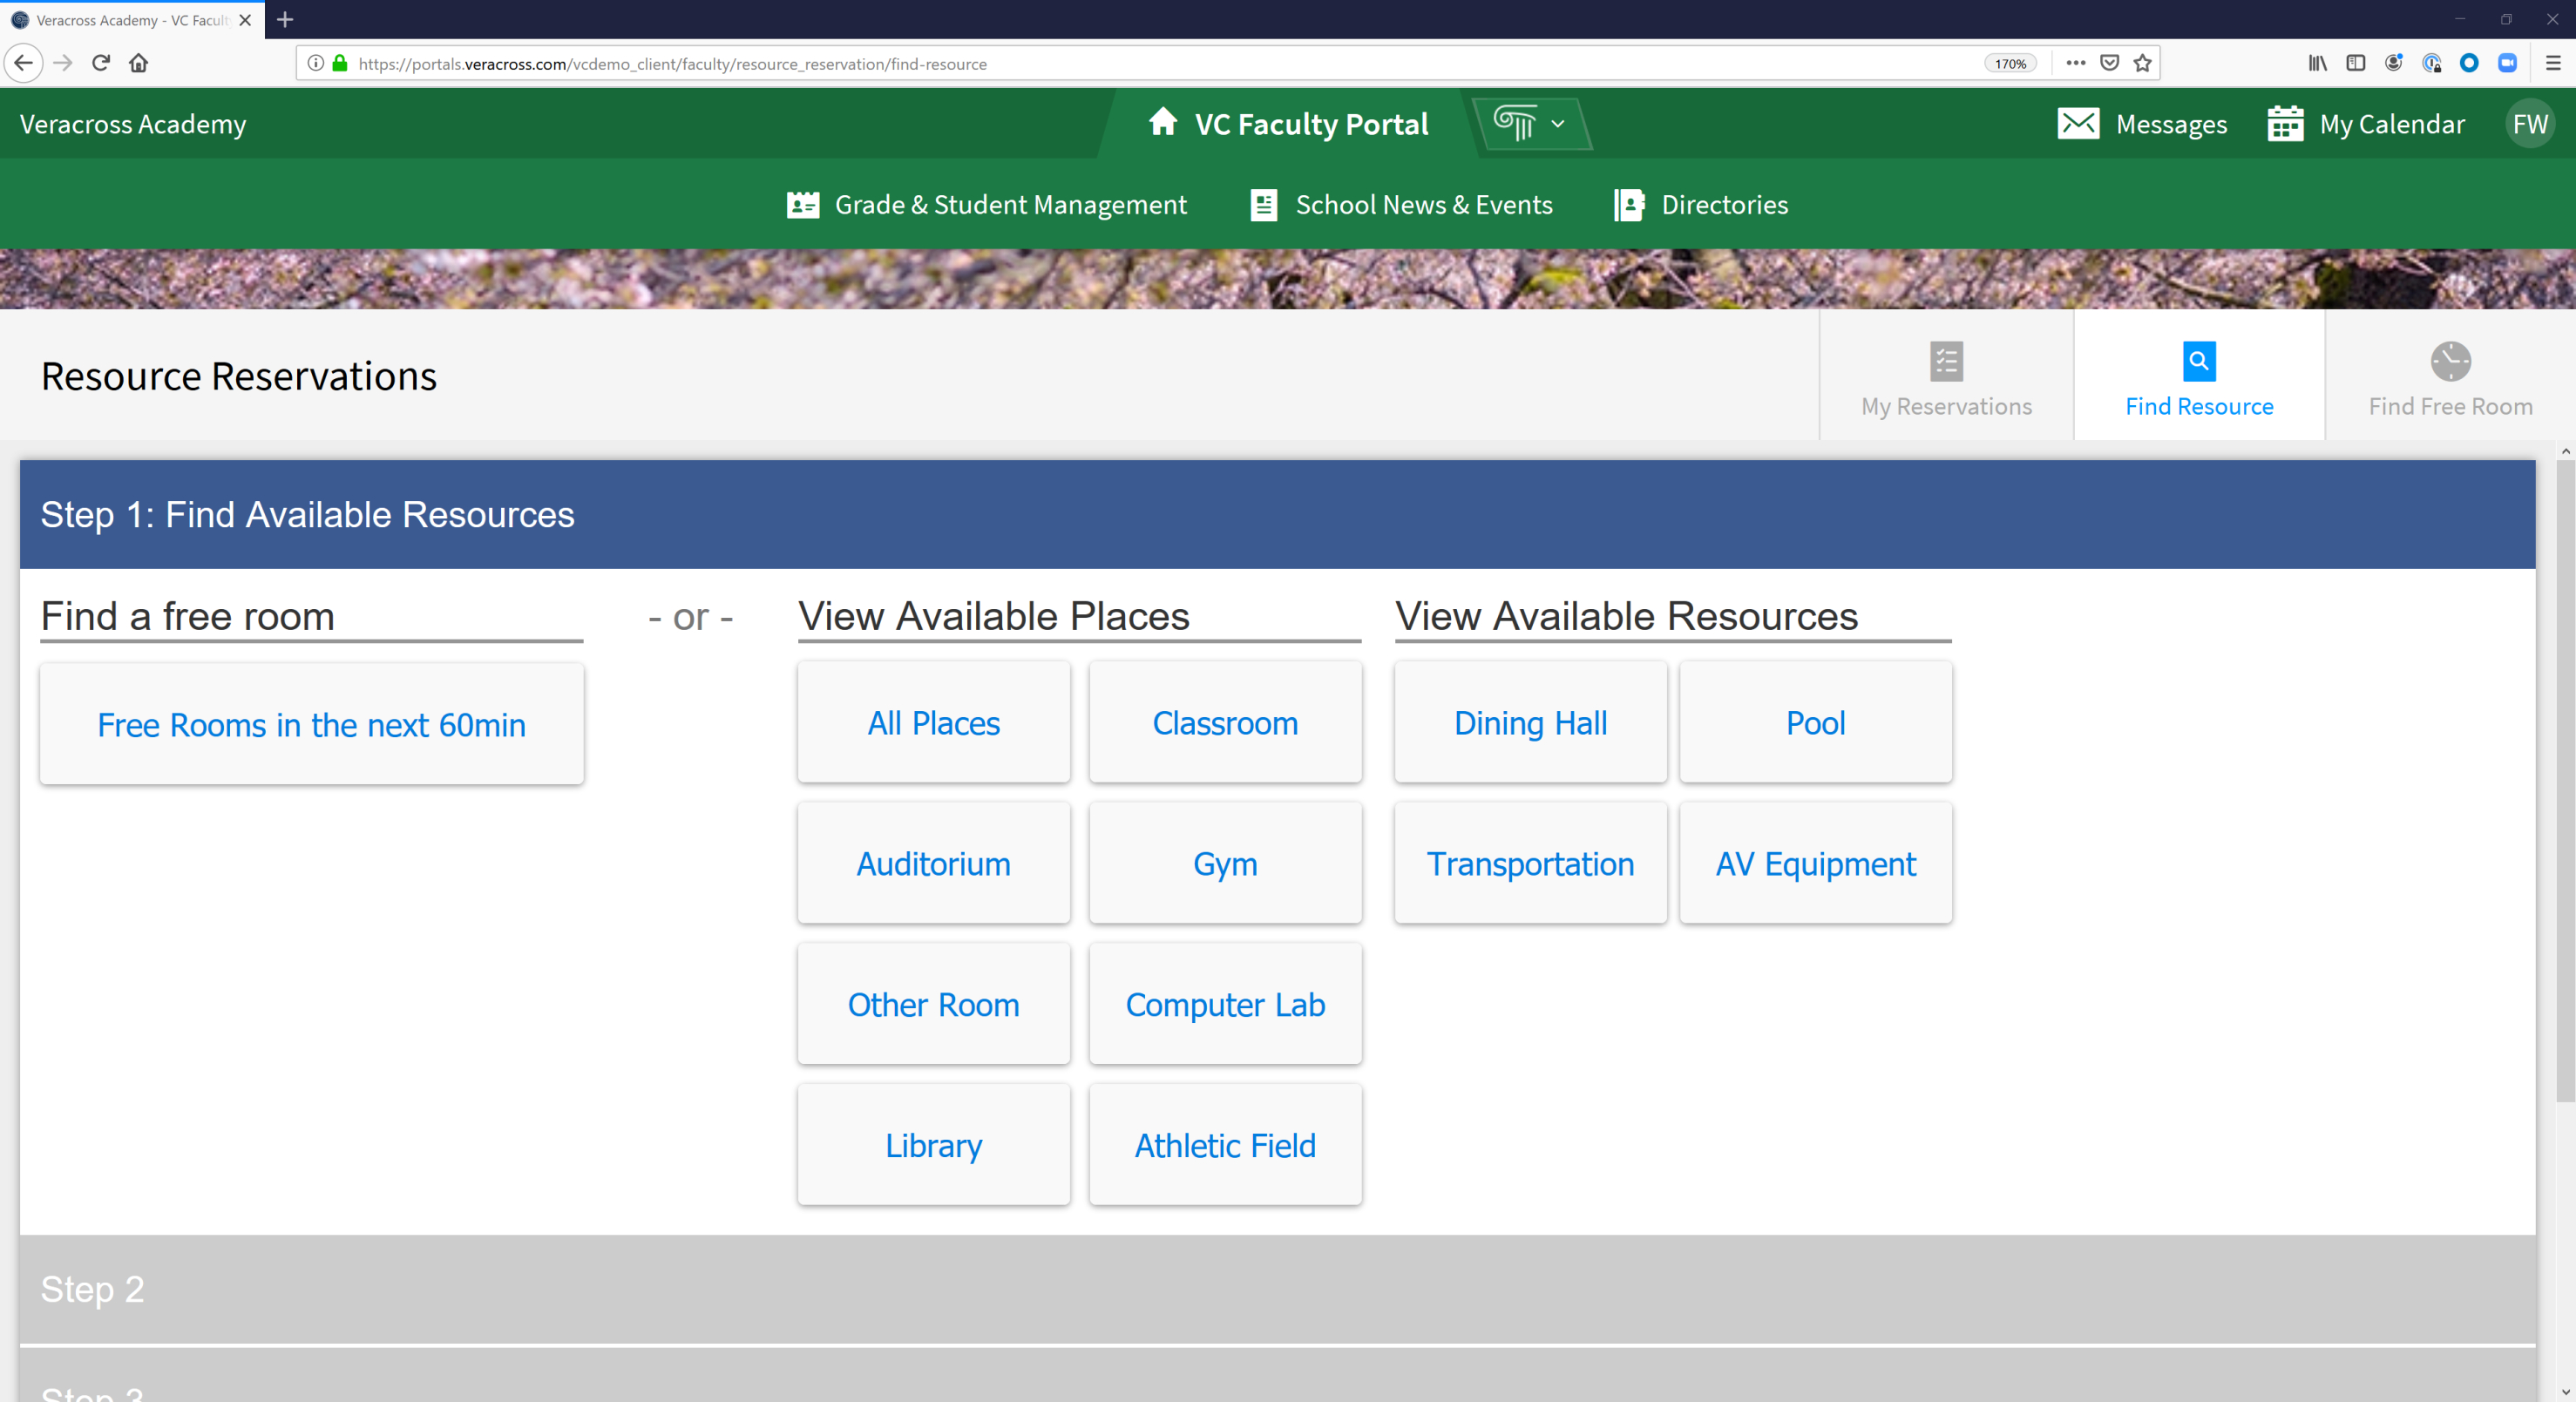Viewport: 2576px width, 1402px height.
Task: Open Messages via the envelope icon
Action: click(2079, 123)
